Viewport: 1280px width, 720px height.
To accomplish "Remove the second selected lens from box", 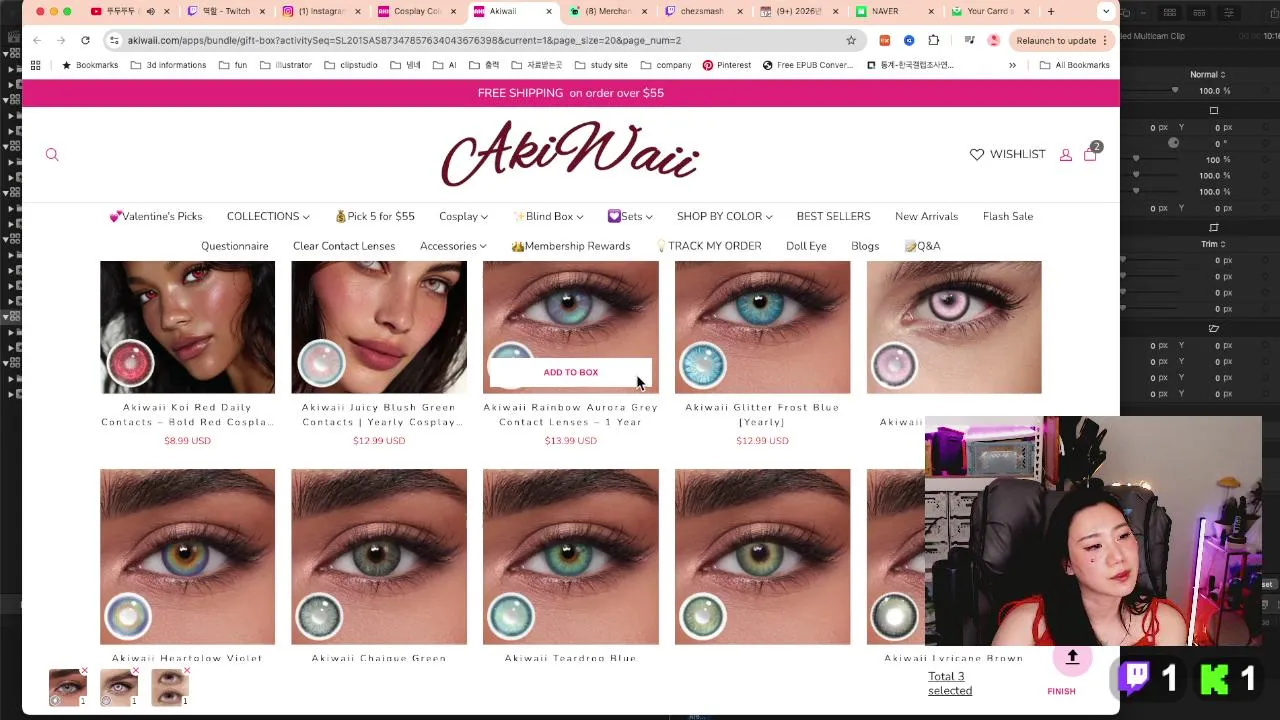I will [x=137, y=670].
